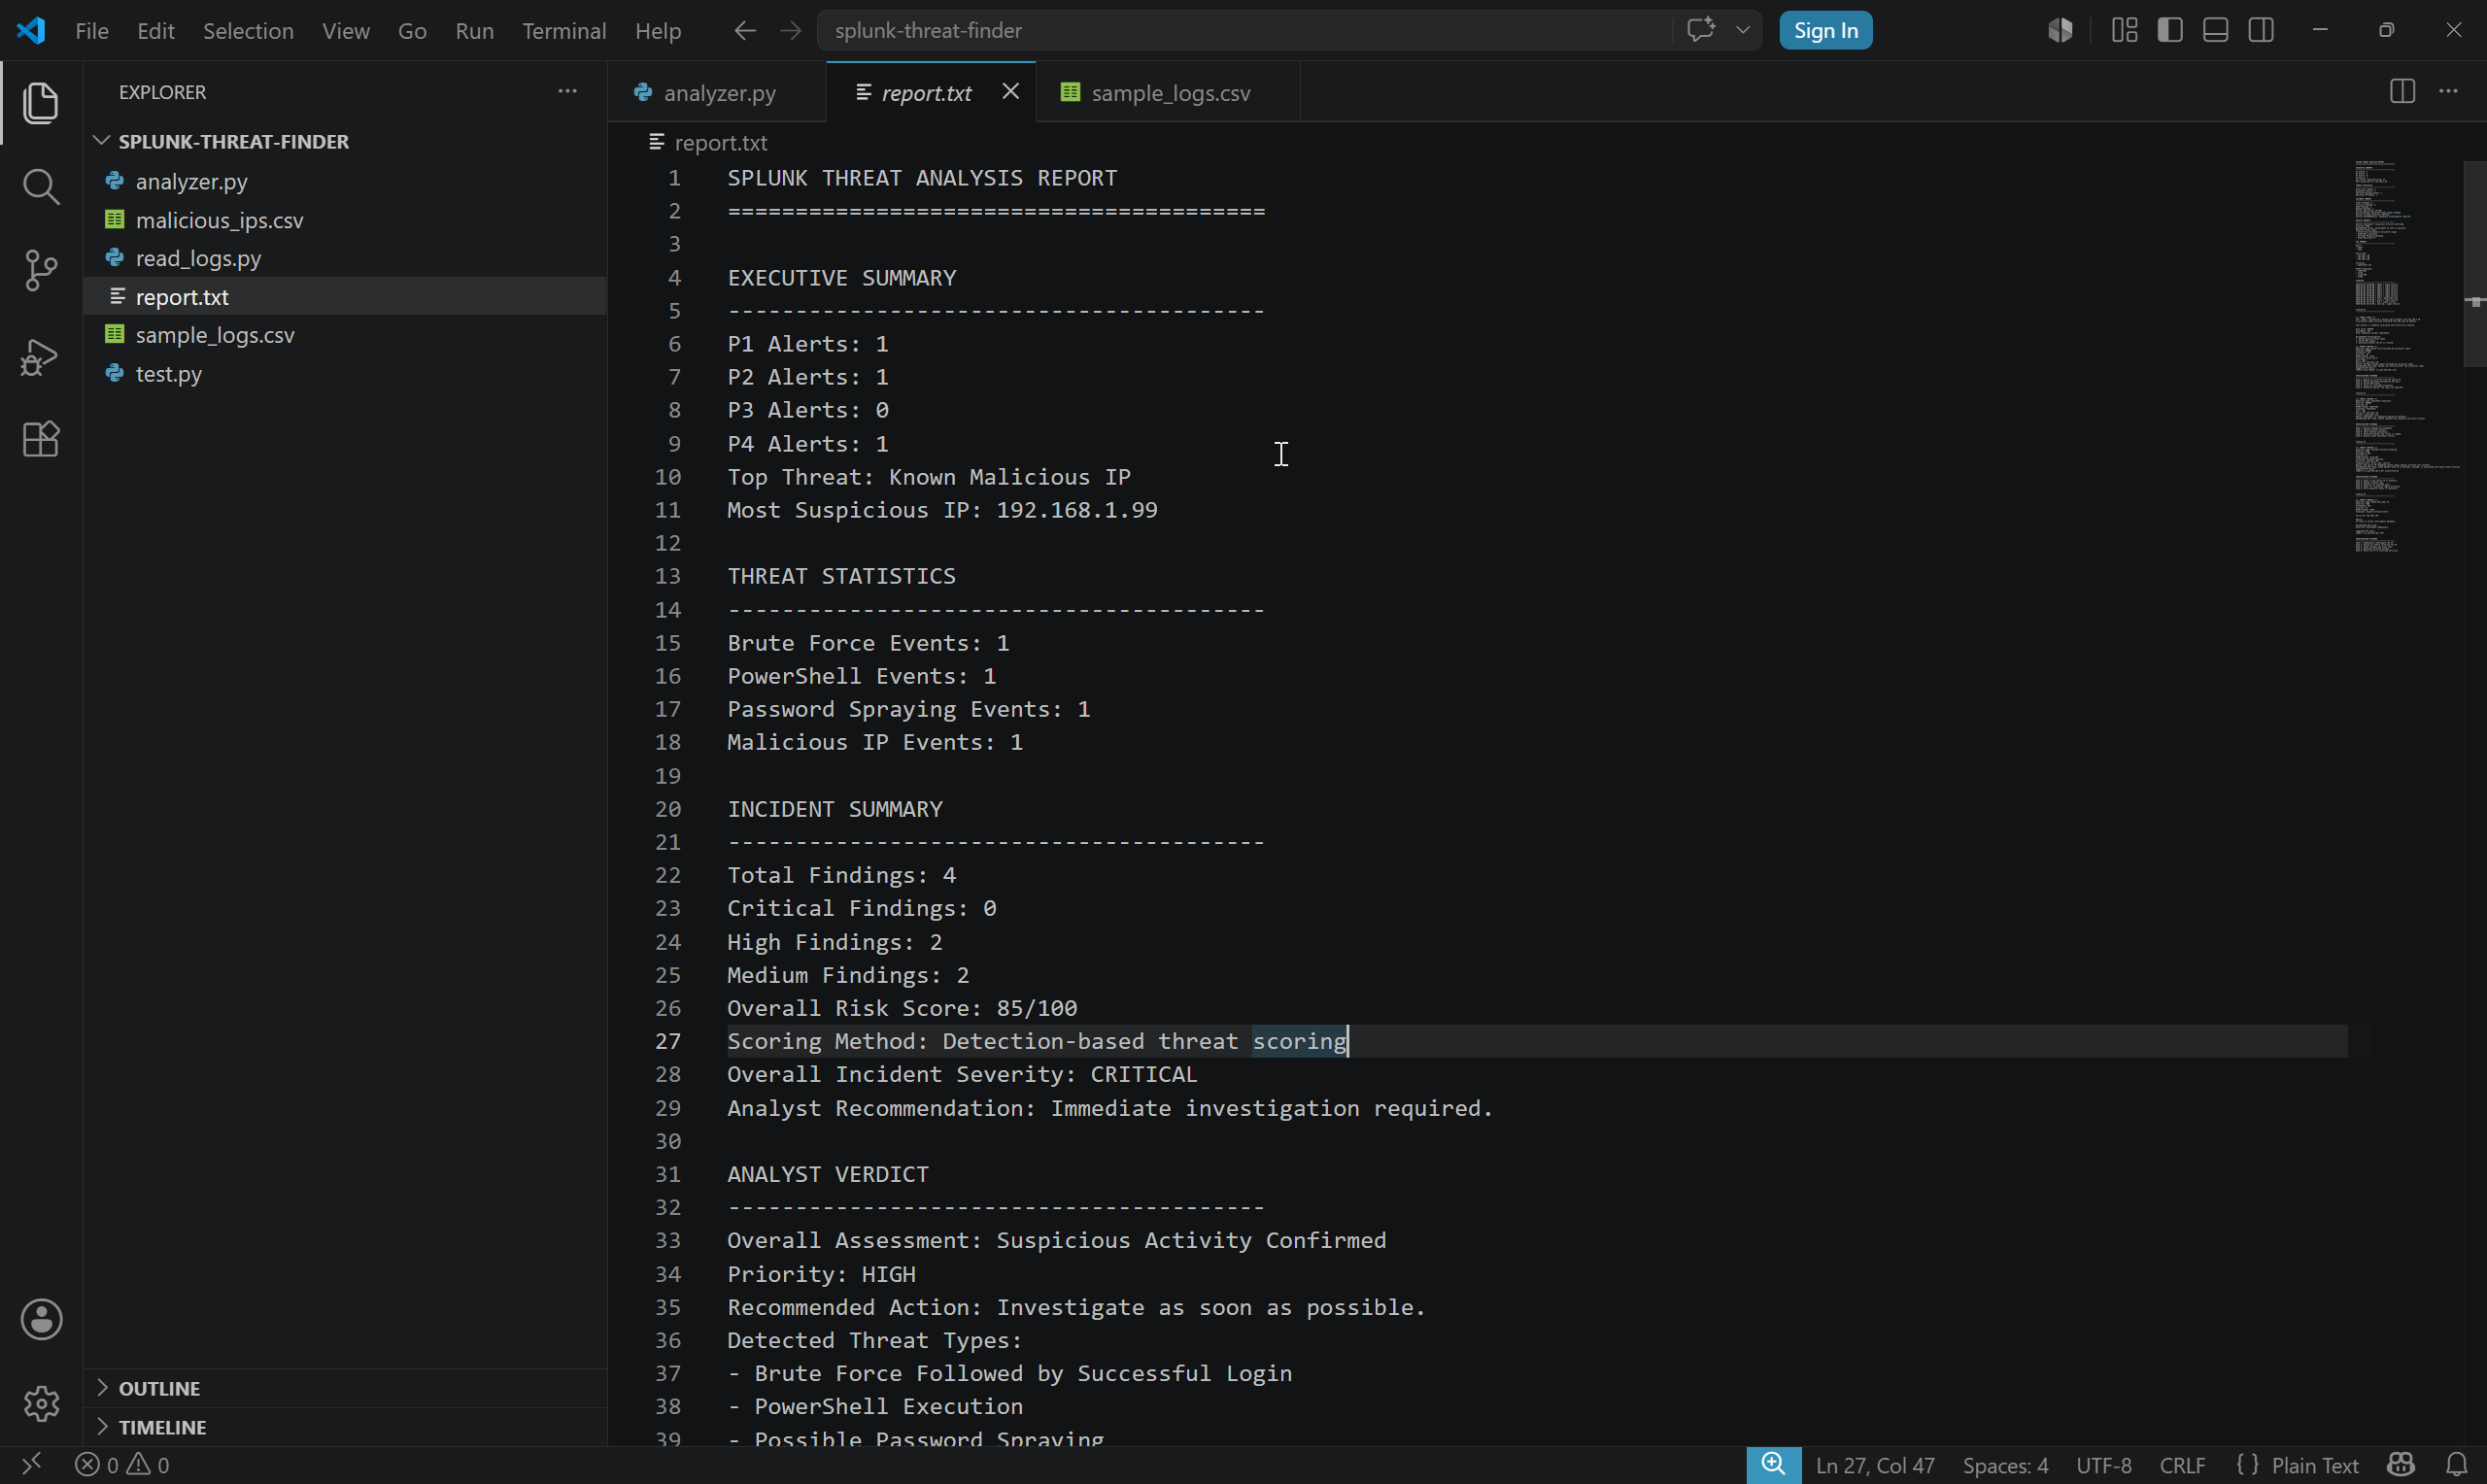
Task: Open the File menu
Action: 92,31
